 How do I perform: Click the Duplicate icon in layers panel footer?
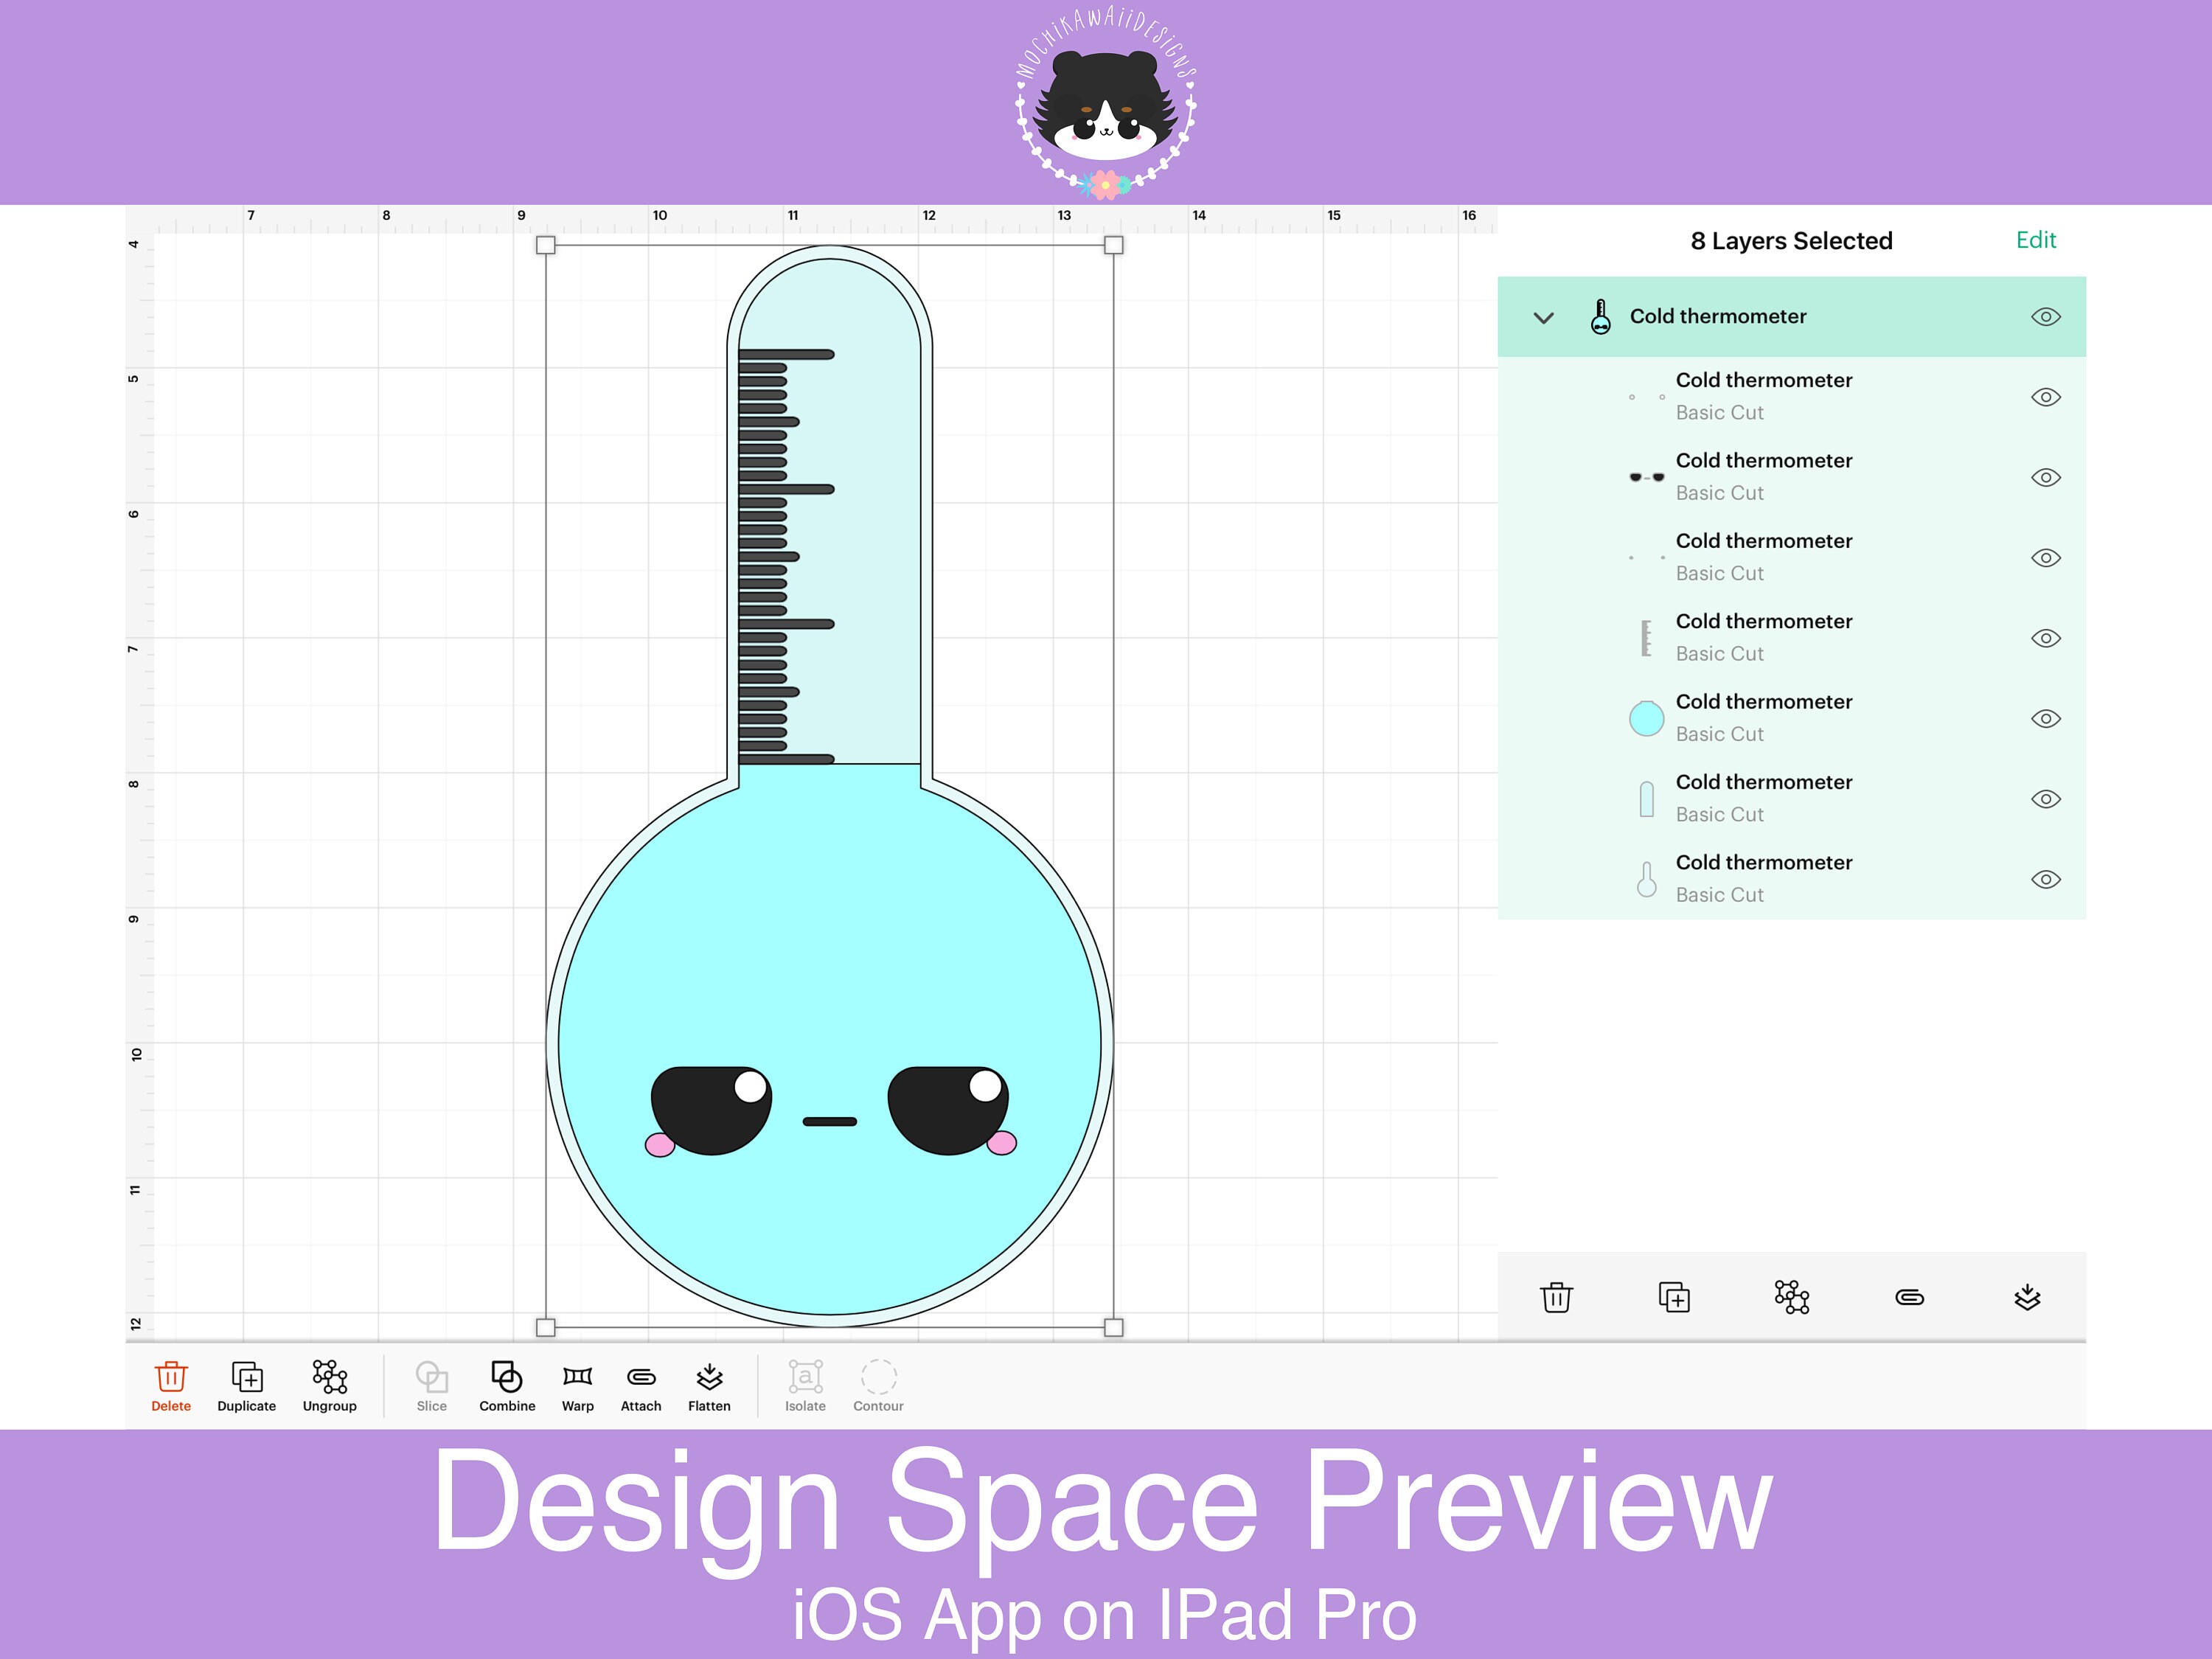(1674, 1297)
